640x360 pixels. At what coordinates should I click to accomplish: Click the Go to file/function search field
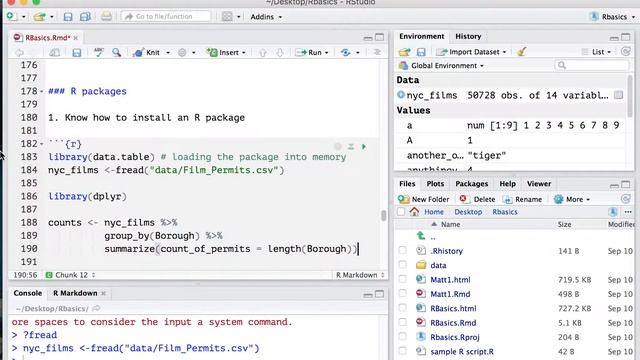click(x=165, y=16)
